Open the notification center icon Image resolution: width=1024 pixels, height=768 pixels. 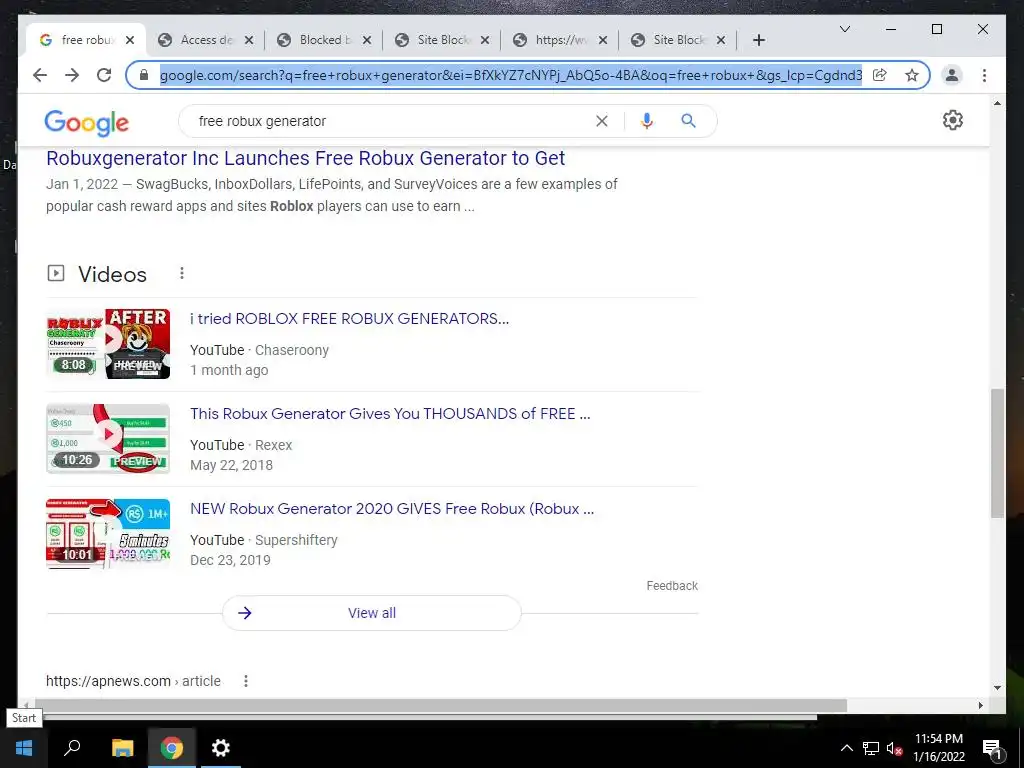click(x=991, y=748)
